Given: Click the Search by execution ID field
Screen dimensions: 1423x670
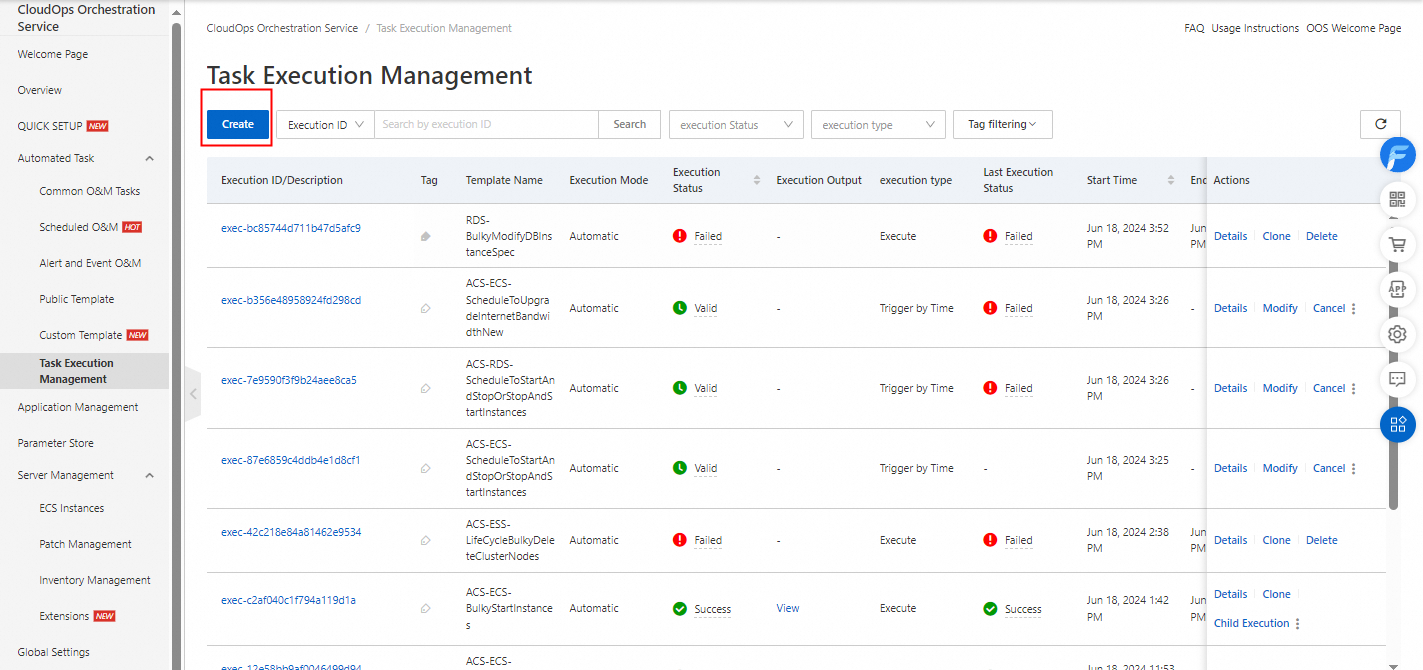Looking at the screenshot, I should tap(486, 125).
